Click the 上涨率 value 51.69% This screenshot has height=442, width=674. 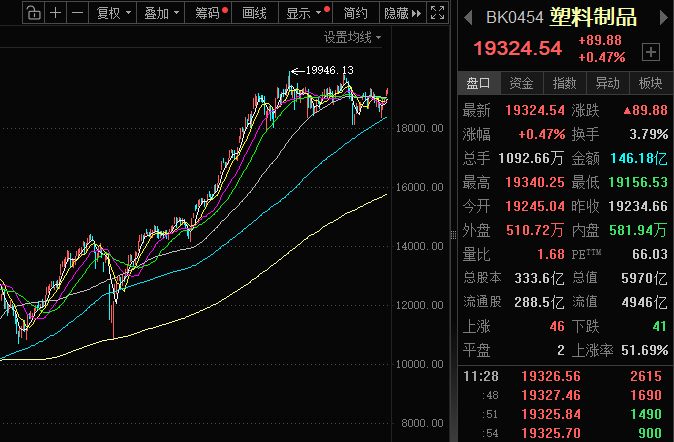(x=645, y=350)
